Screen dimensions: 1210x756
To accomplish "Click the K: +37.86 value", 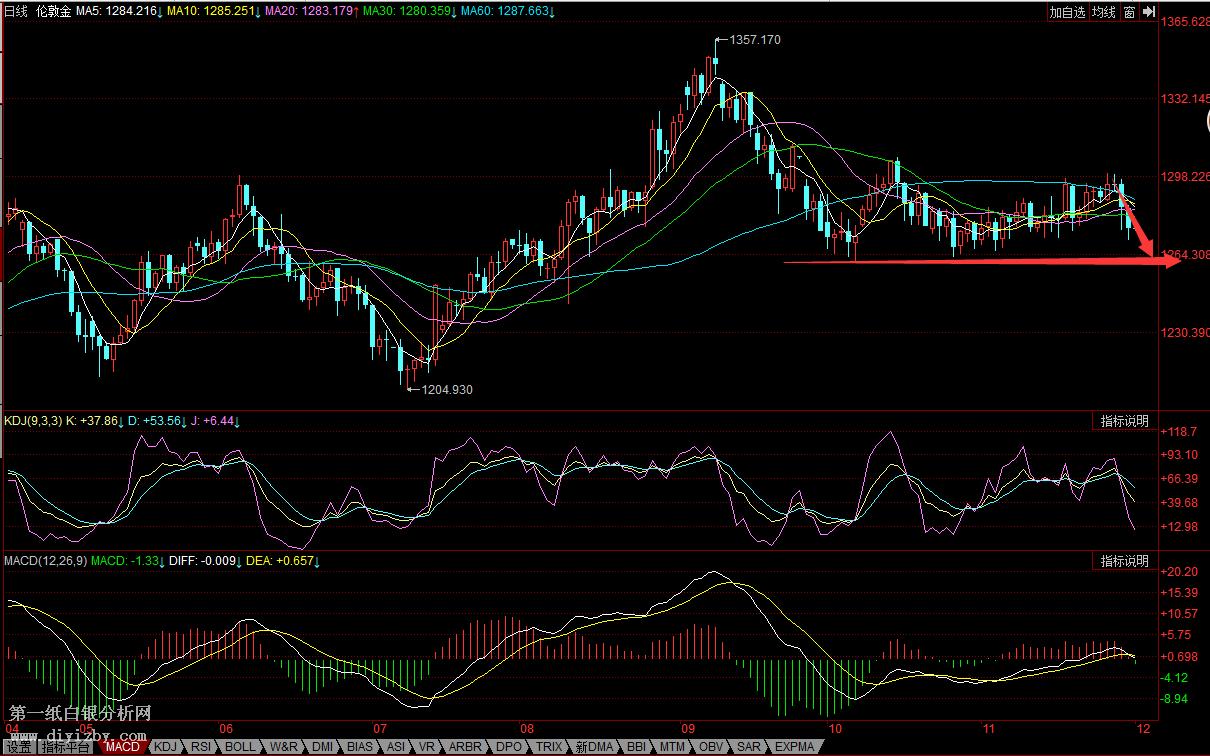I will 92,421.
